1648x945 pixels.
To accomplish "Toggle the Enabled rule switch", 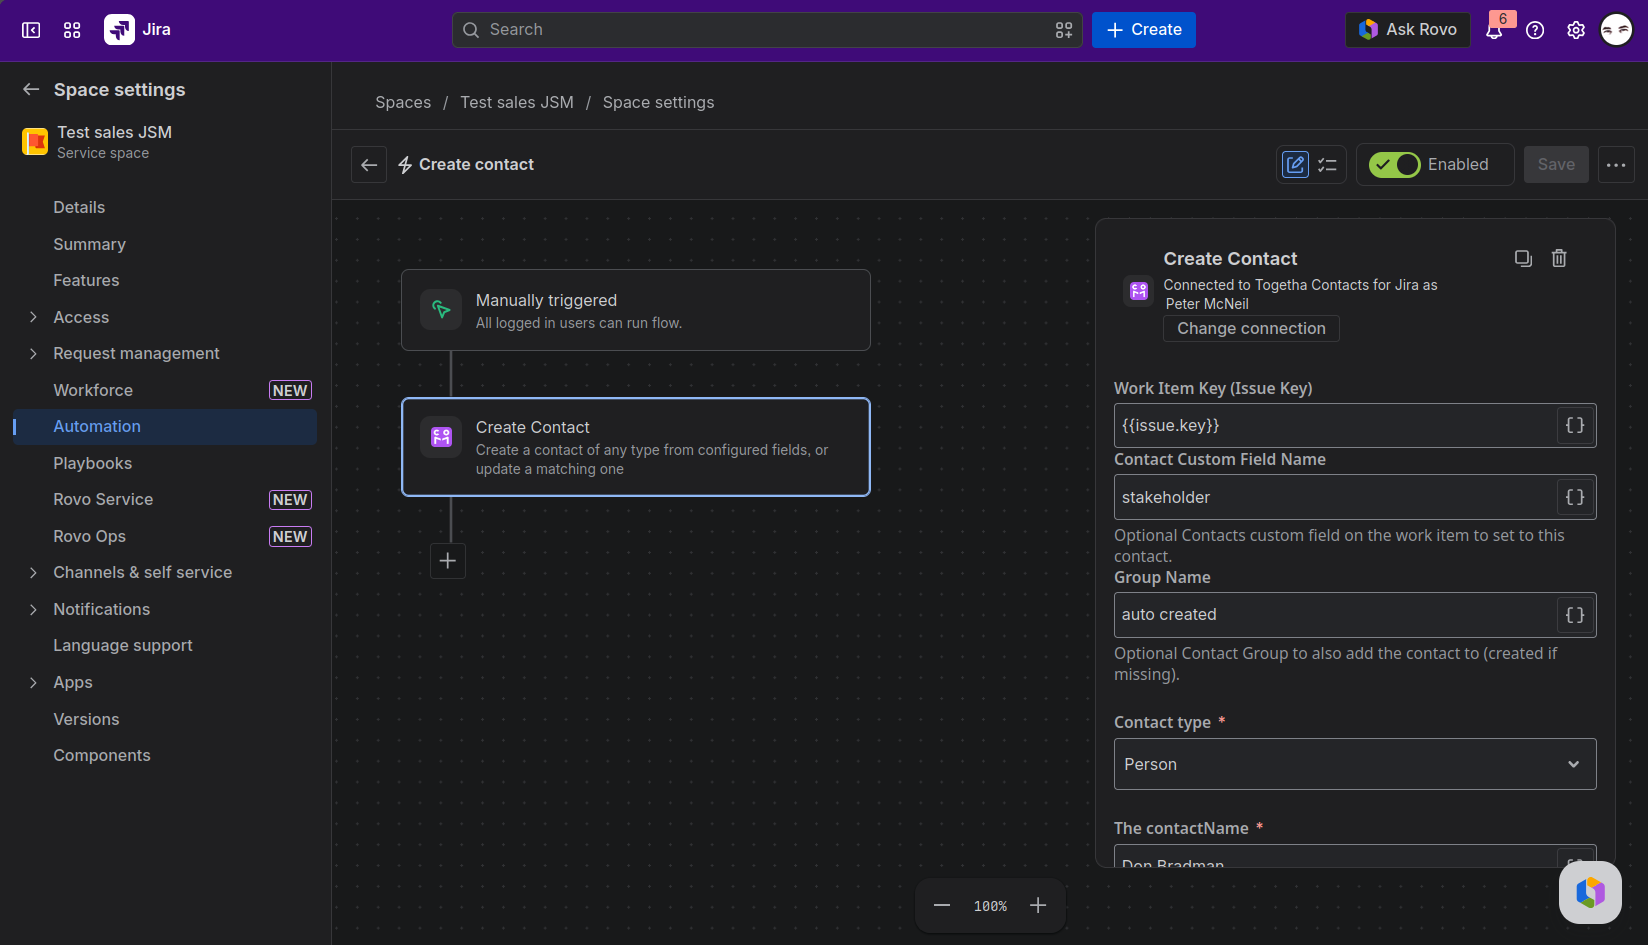I will 1394,165.
